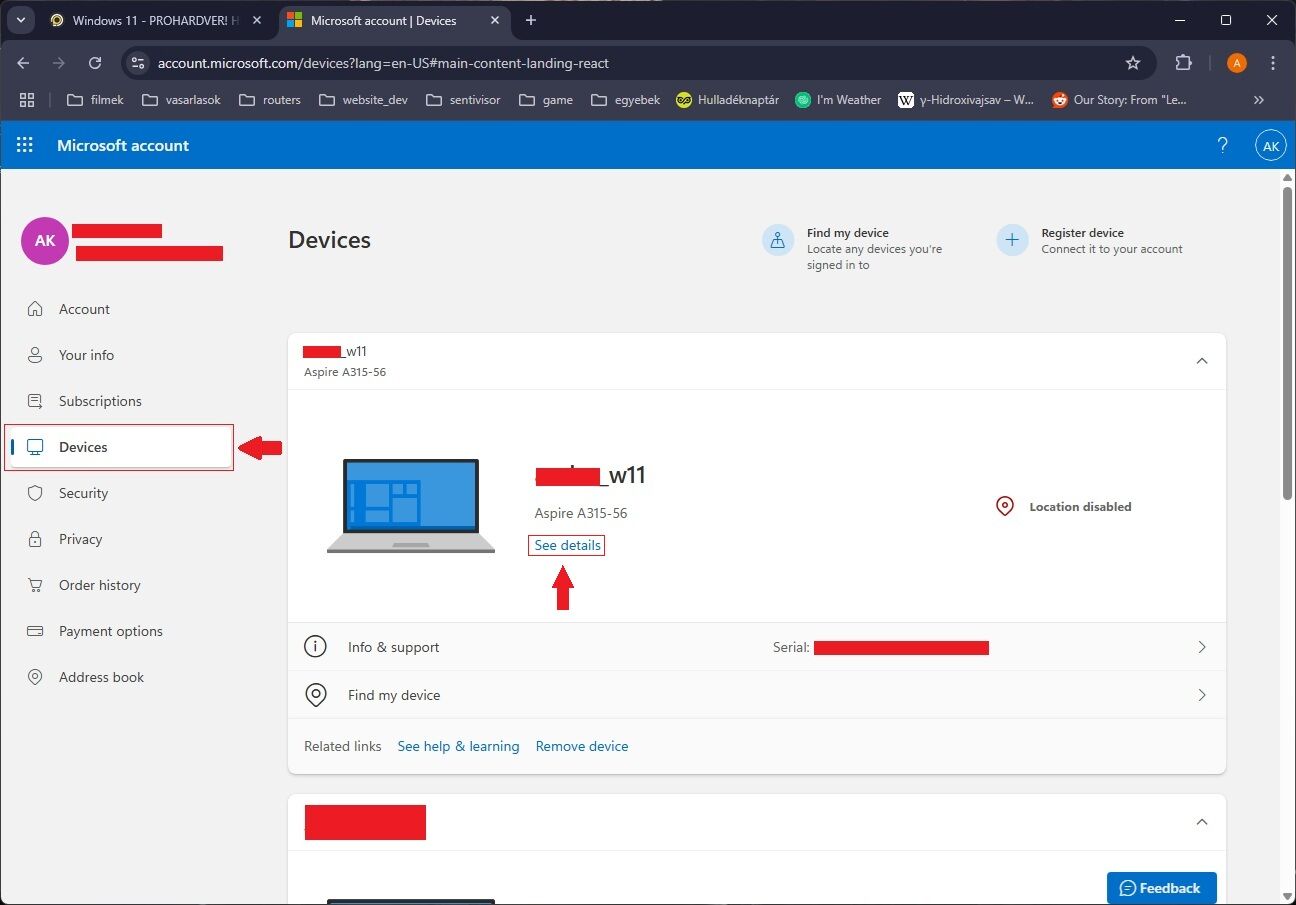Open the bookmarks apps grid icon
The width and height of the screenshot is (1296, 905).
pyautogui.click(x=27, y=100)
